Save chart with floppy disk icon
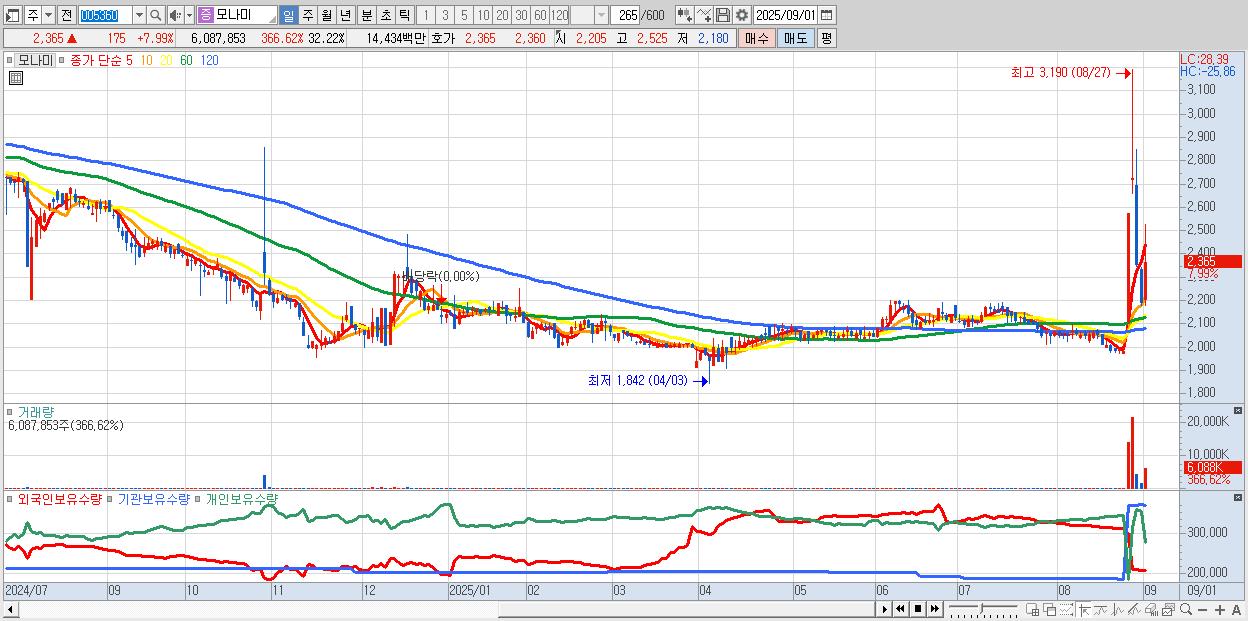The height and width of the screenshot is (621, 1248). (723, 15)
